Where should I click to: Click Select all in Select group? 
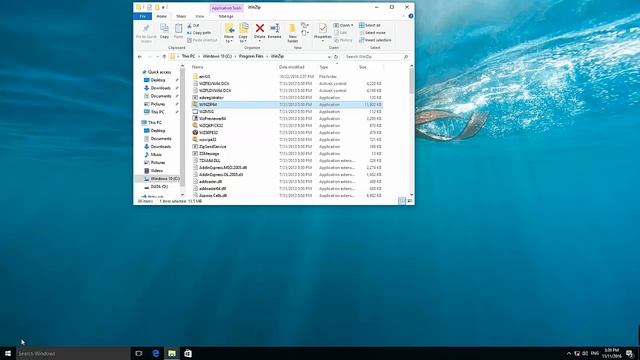pos(370,25)
